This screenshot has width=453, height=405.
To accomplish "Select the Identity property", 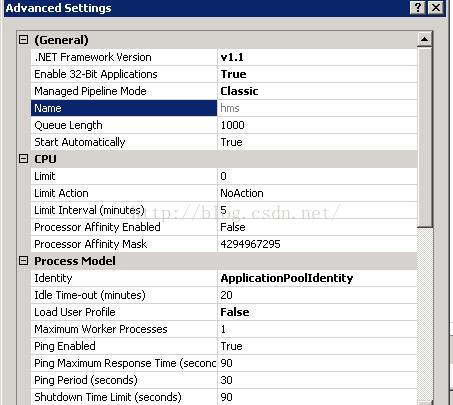I will coord(124,278).
